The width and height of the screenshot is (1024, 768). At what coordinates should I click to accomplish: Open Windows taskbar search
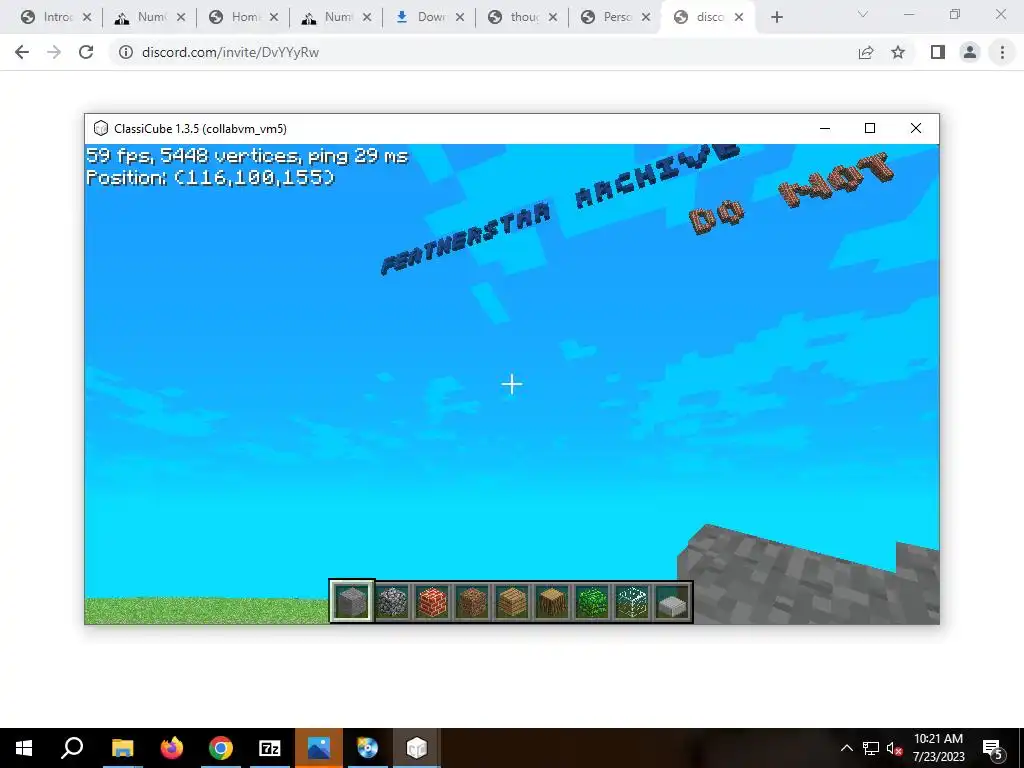coord(72,748)
